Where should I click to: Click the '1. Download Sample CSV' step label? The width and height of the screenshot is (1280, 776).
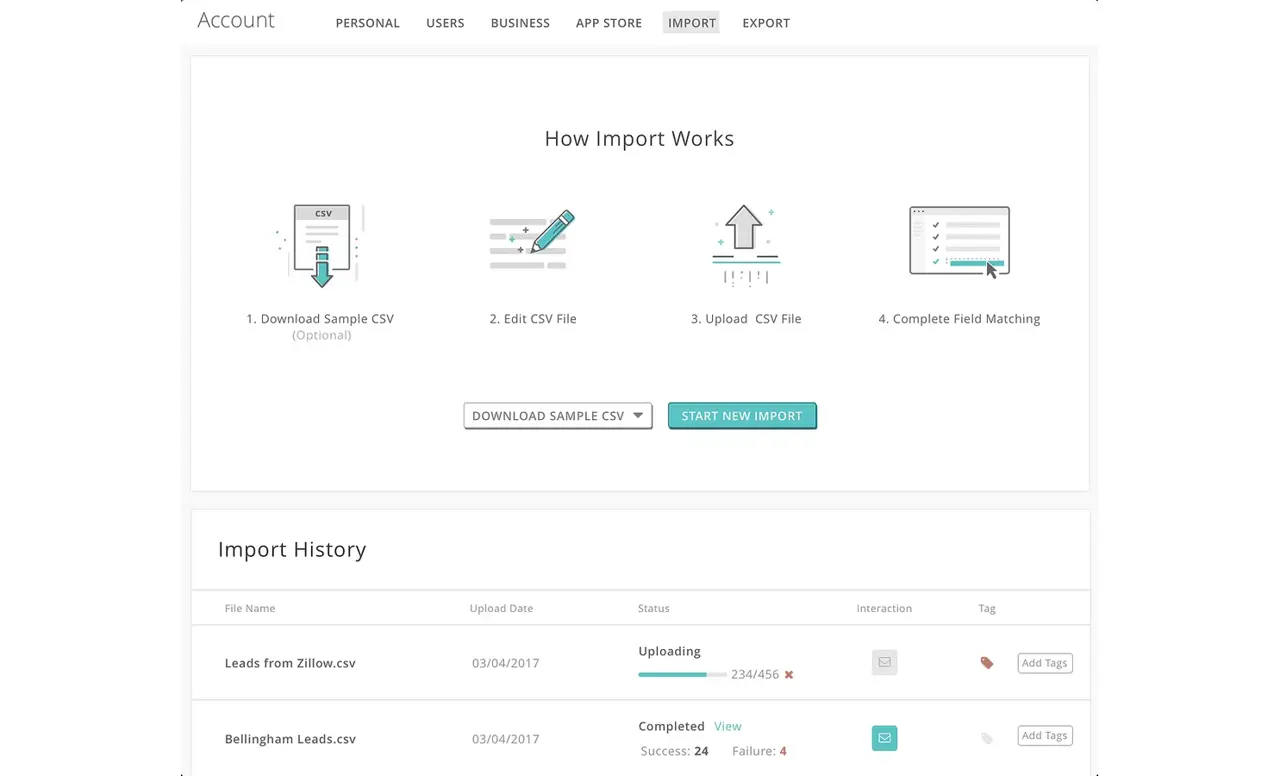pos(320,319)
